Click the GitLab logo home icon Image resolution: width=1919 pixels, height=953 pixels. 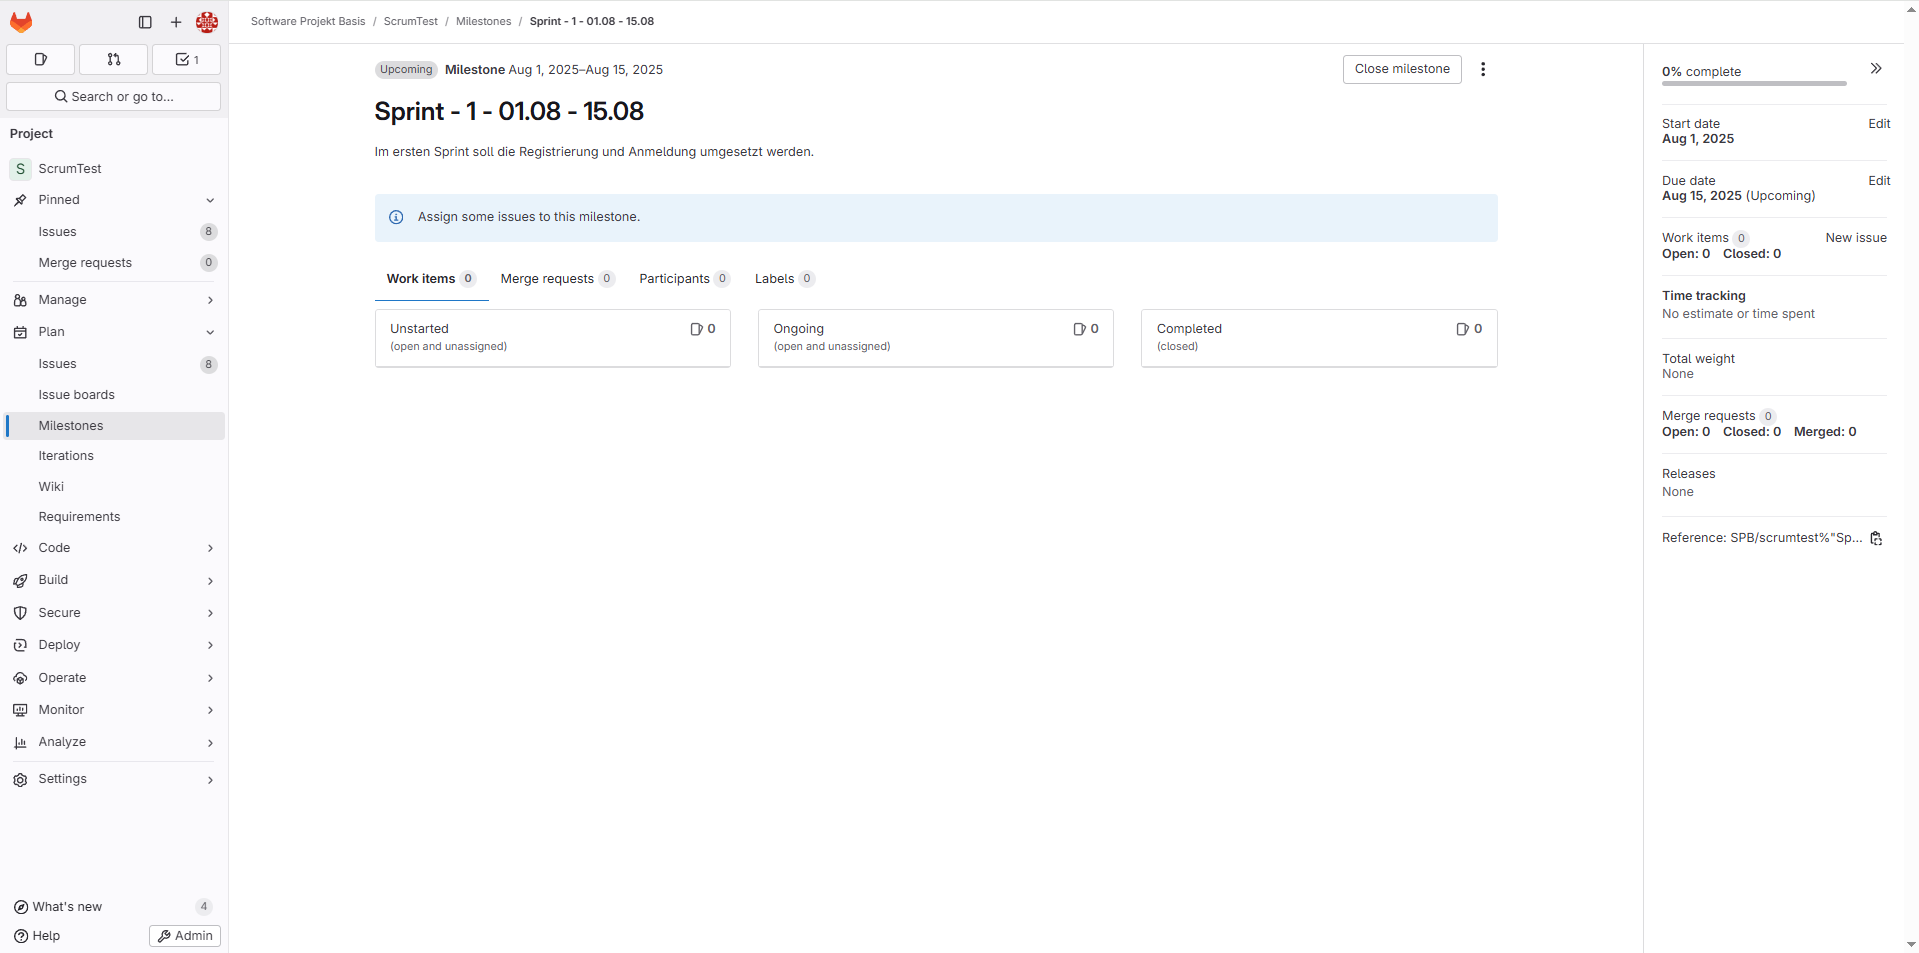coord(21,22)
